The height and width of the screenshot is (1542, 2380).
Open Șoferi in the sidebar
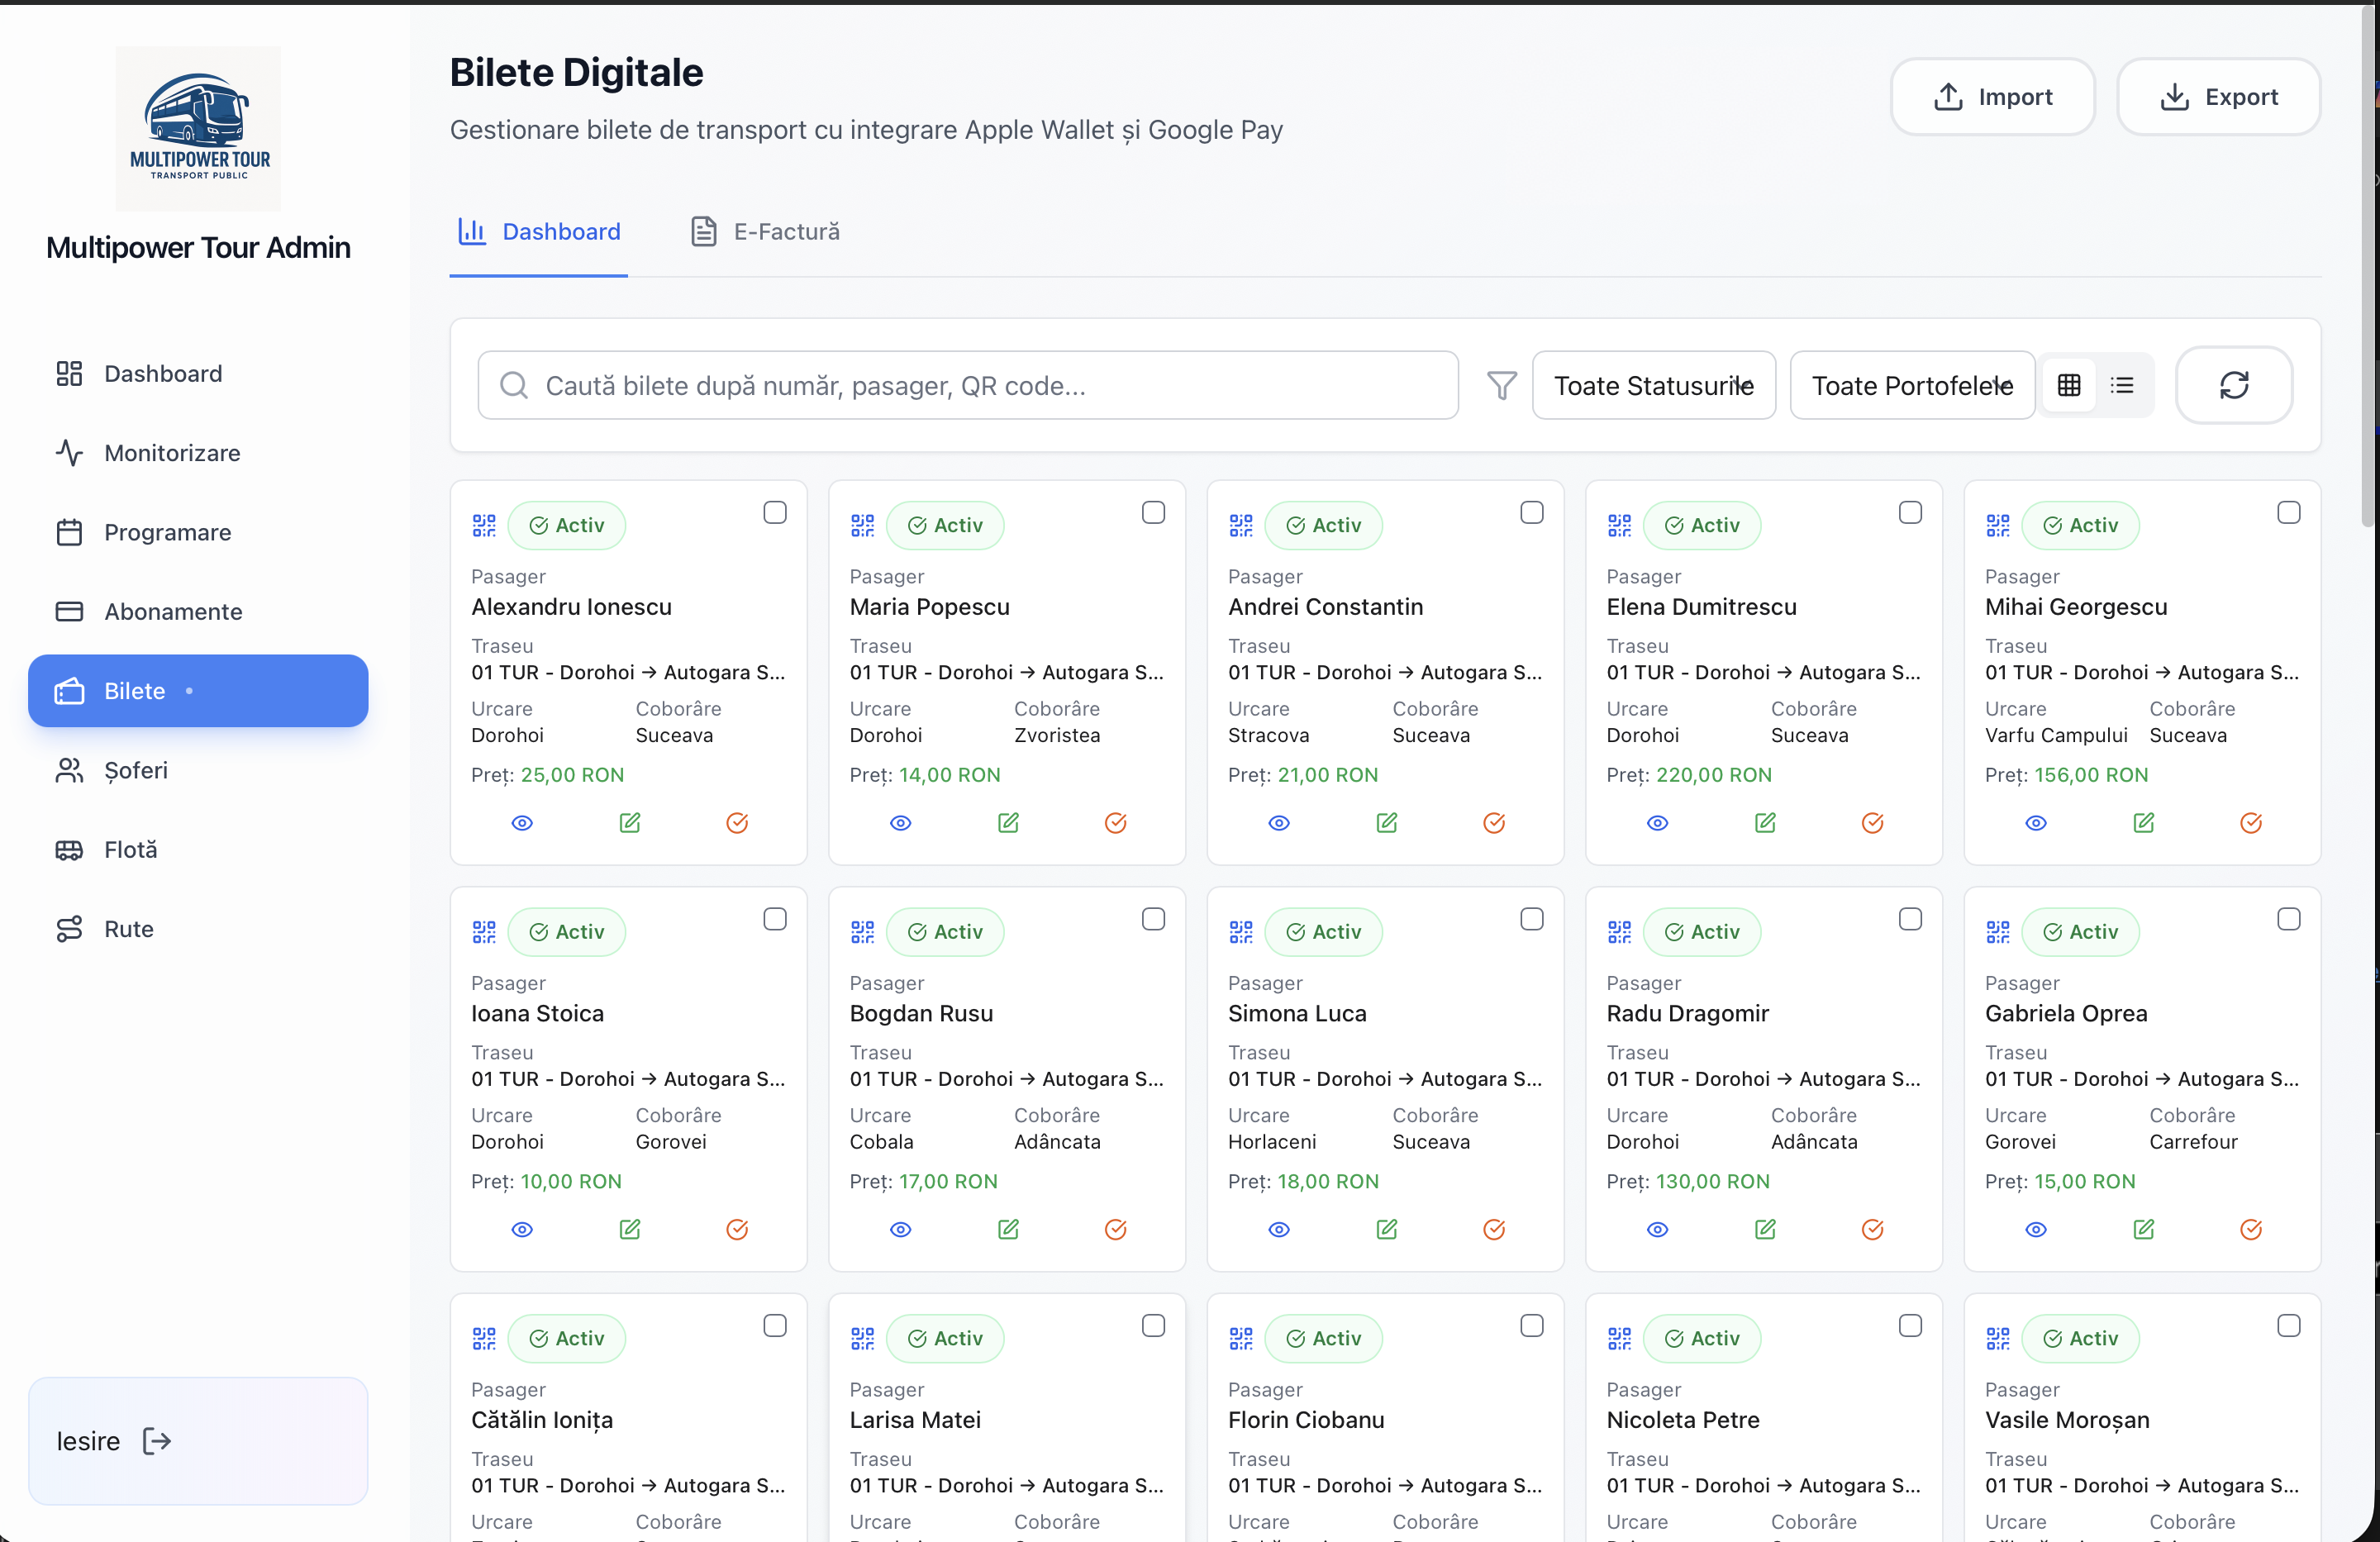pyautogui.click(x=198, y=770)
